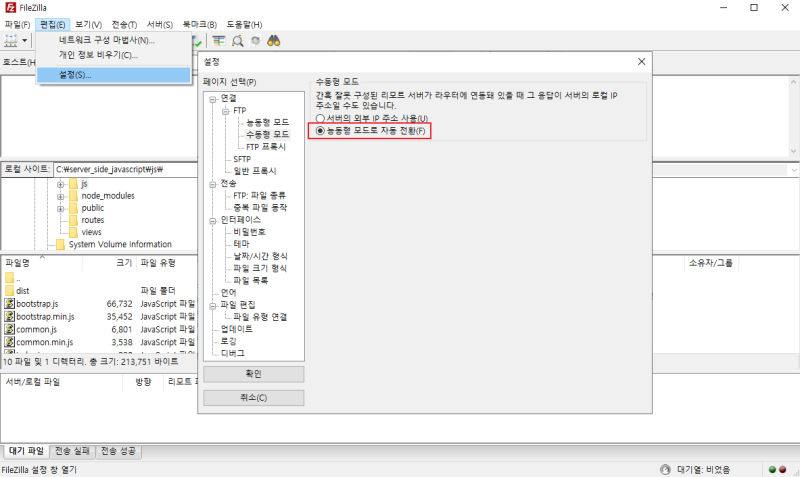Click the System Volume Information folder icon
The image size is (800, 477).
tap(61, 244)
